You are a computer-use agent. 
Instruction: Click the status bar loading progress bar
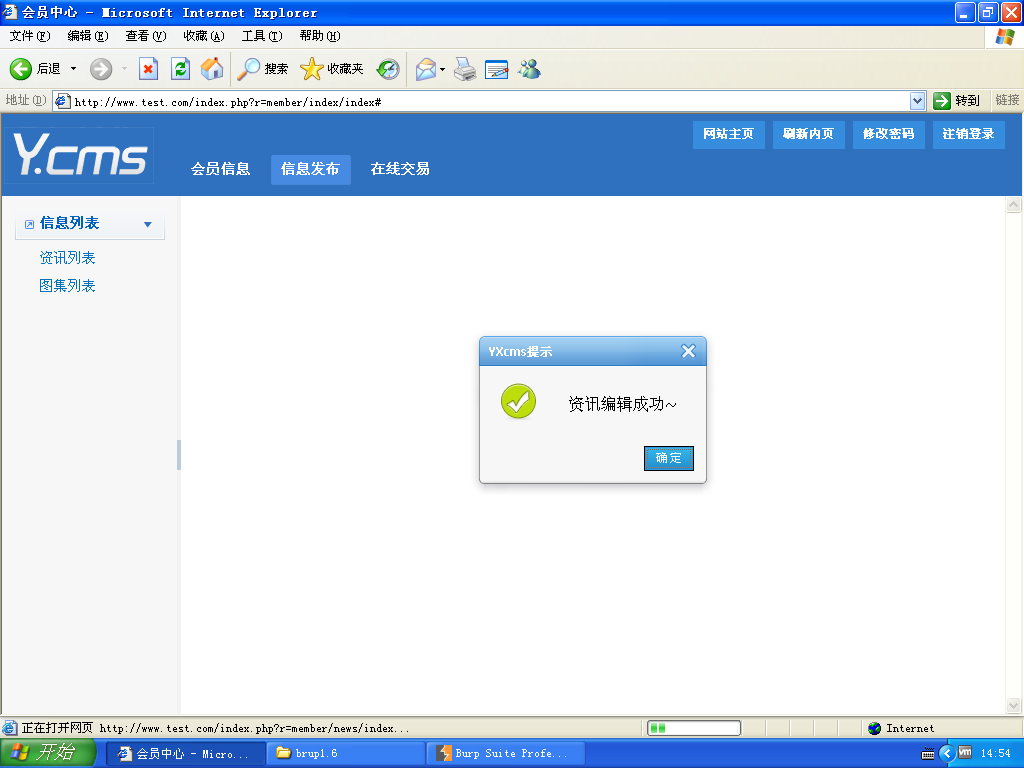tap(694, 728)
